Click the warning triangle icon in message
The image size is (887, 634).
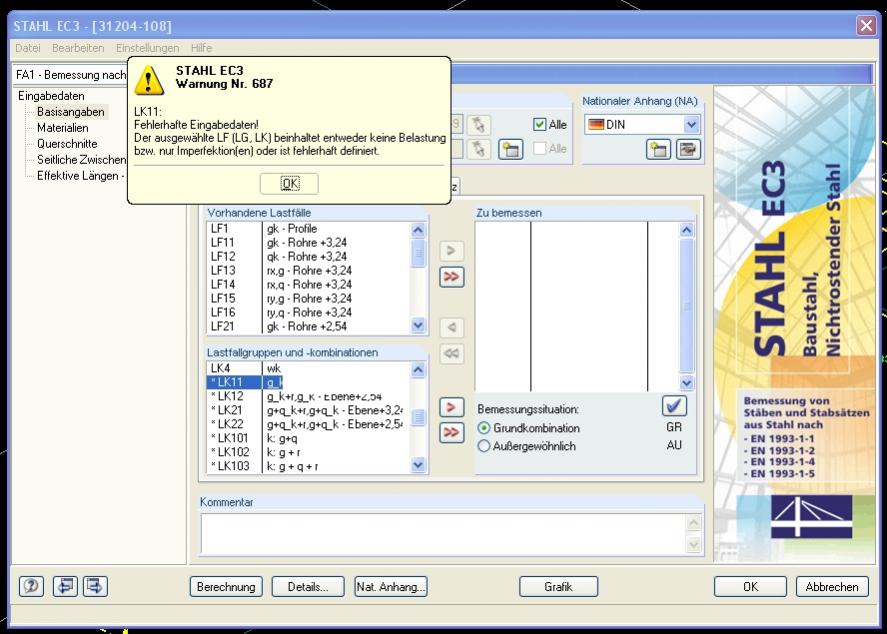(x=149, y=80)
